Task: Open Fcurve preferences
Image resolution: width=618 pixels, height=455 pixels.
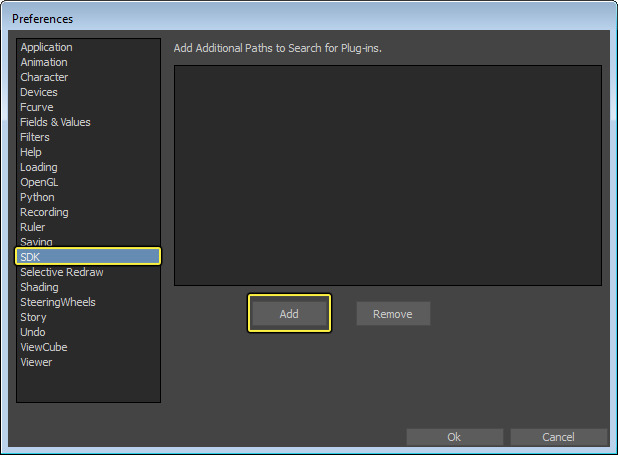Action: [x=38, y=107]
